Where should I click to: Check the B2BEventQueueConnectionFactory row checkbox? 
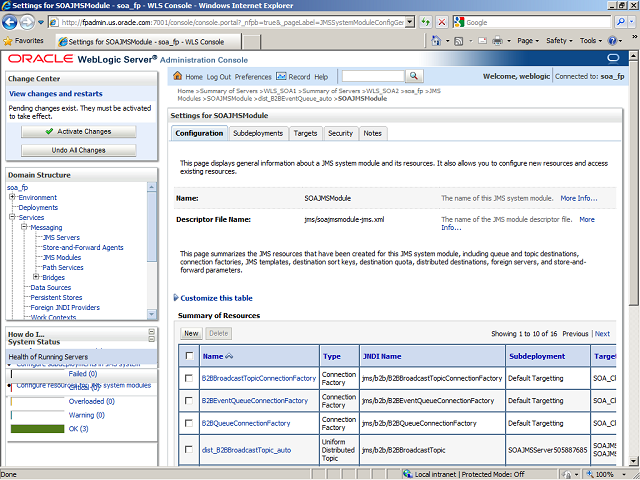(x=189, y=401)
